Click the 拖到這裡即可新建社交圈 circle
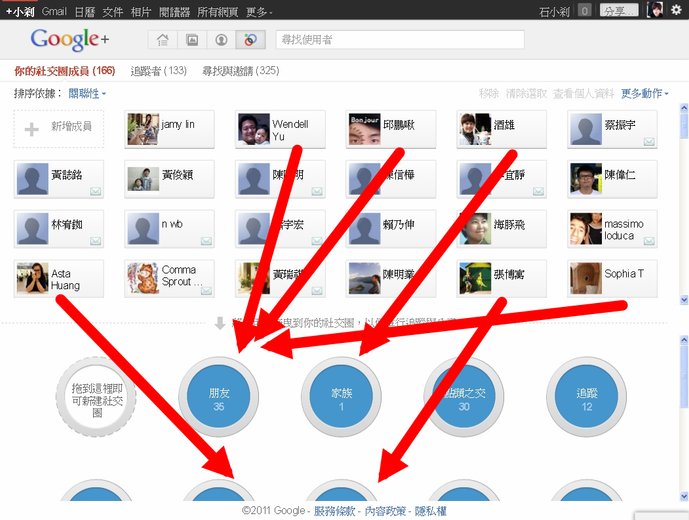This screenshot has height=520, width=689. [96, 396]
